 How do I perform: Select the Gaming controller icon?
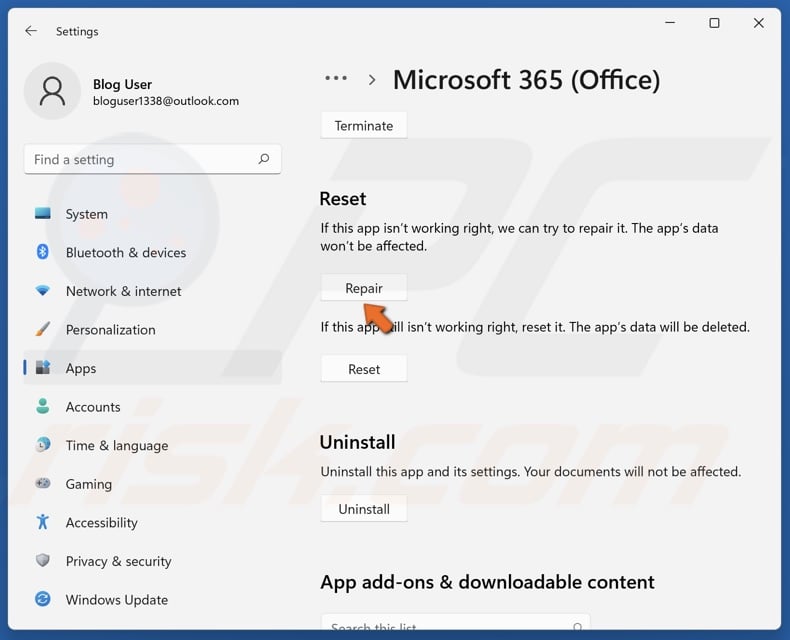(43, 484)
